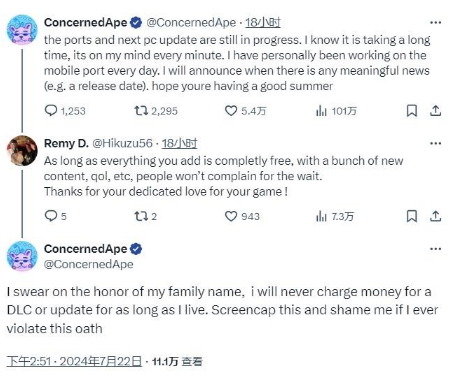Viewport: 458px width, 376px height.
Task: Open more options on the main oath tweet
Action: click(x=435, y=249)
